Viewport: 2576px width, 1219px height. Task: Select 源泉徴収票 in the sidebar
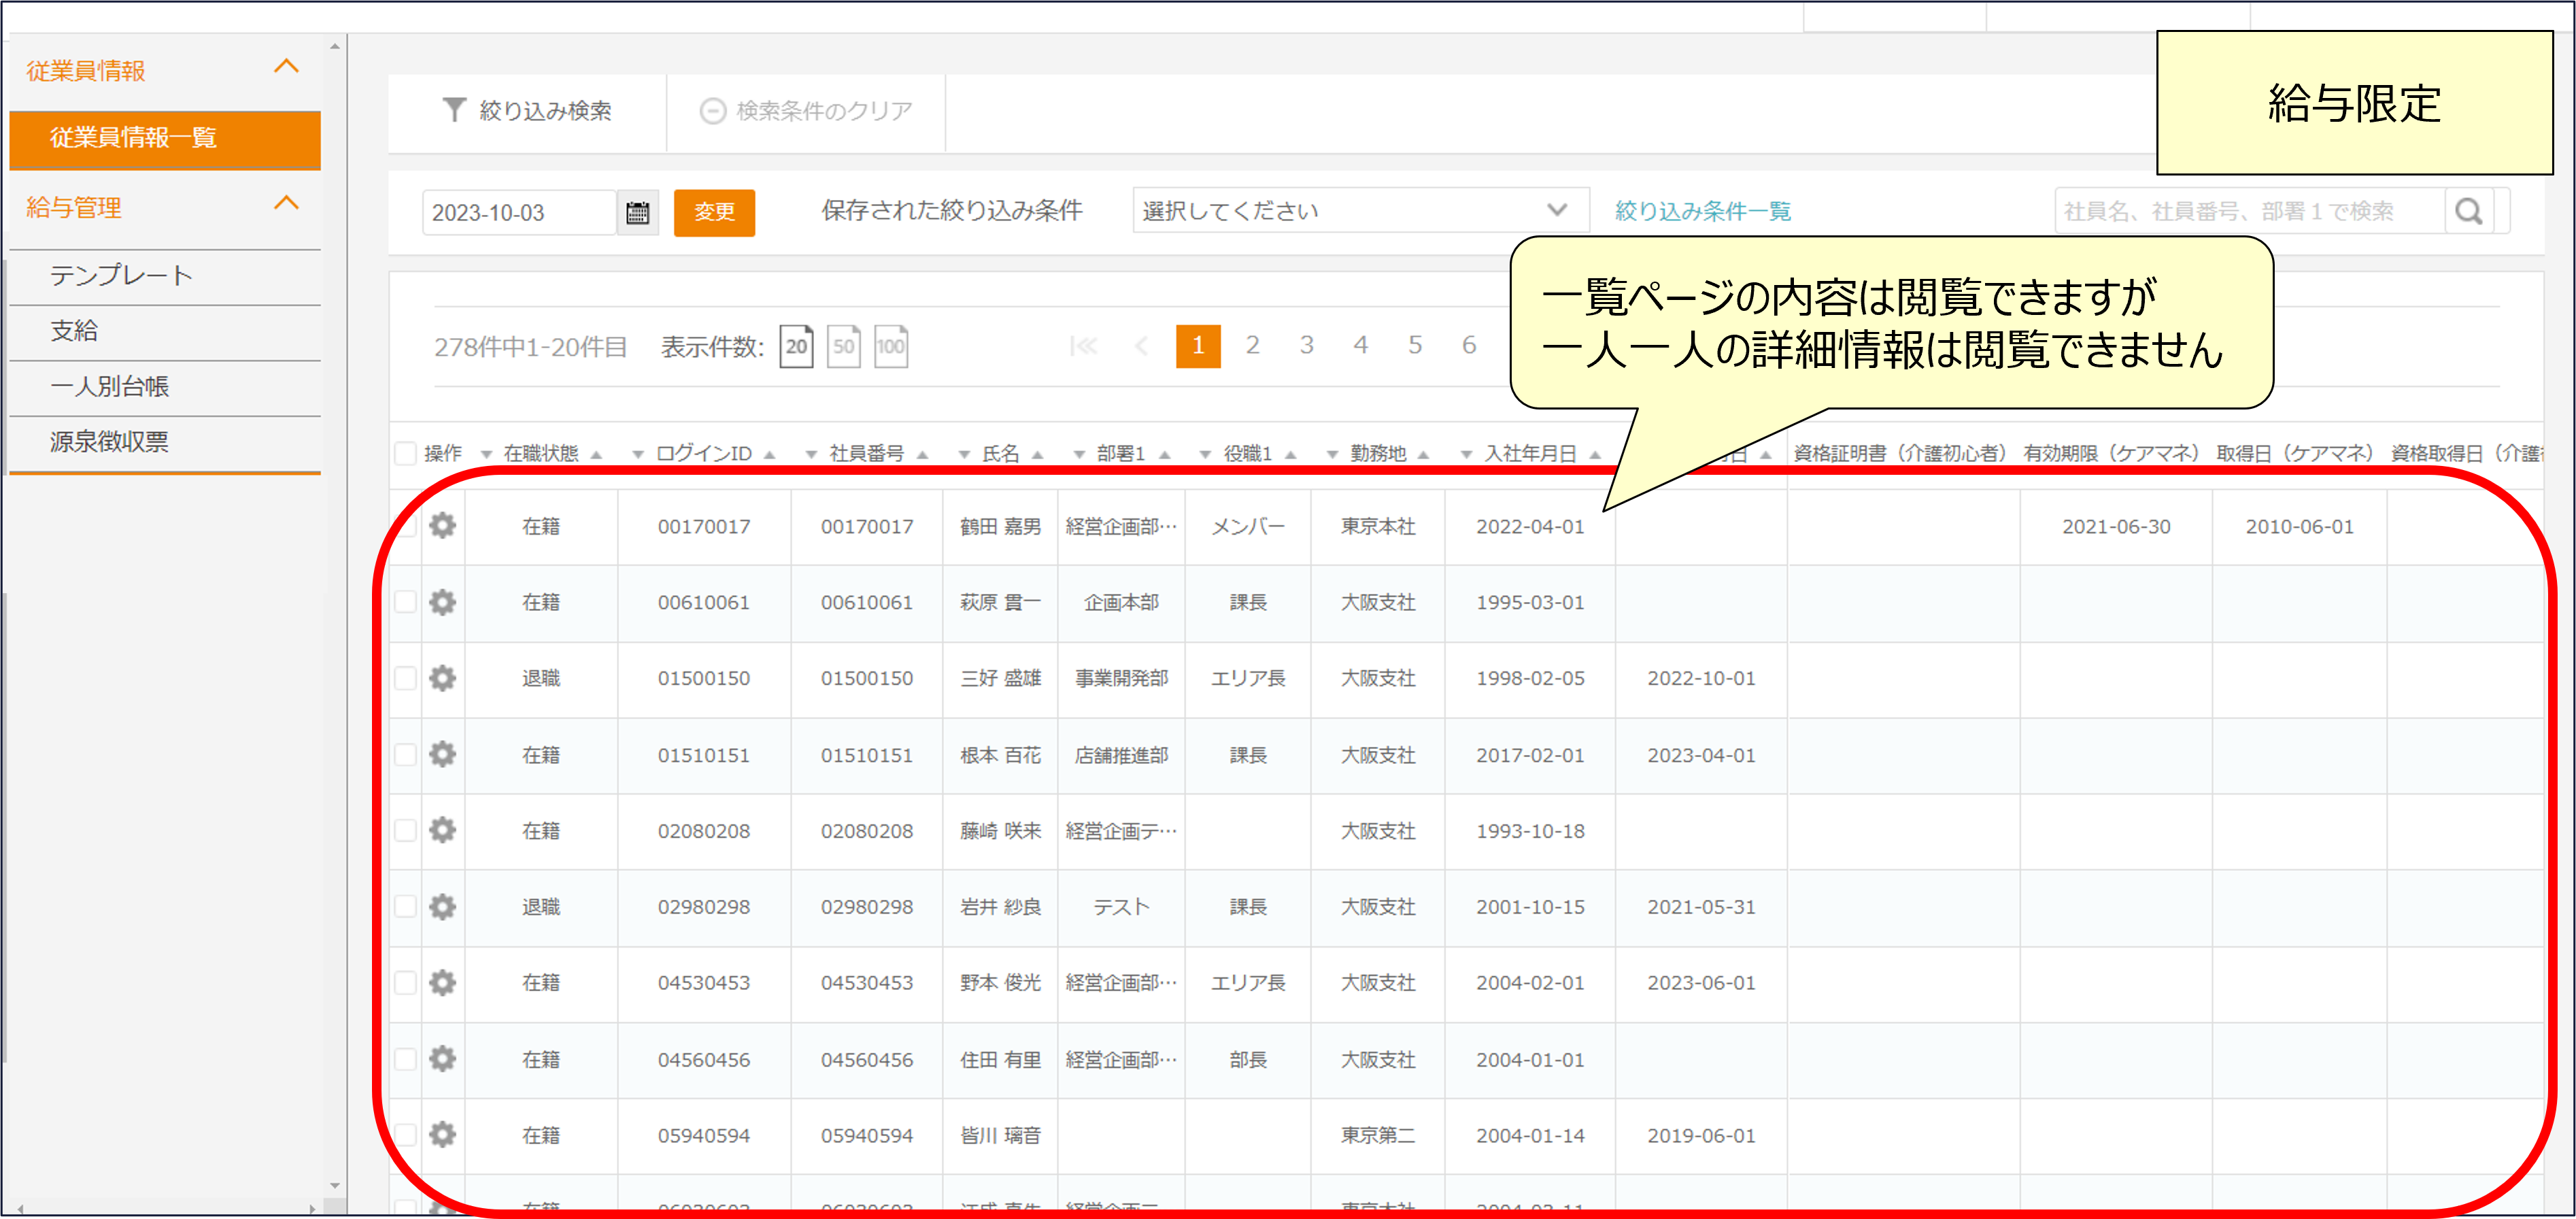(110, 442)
